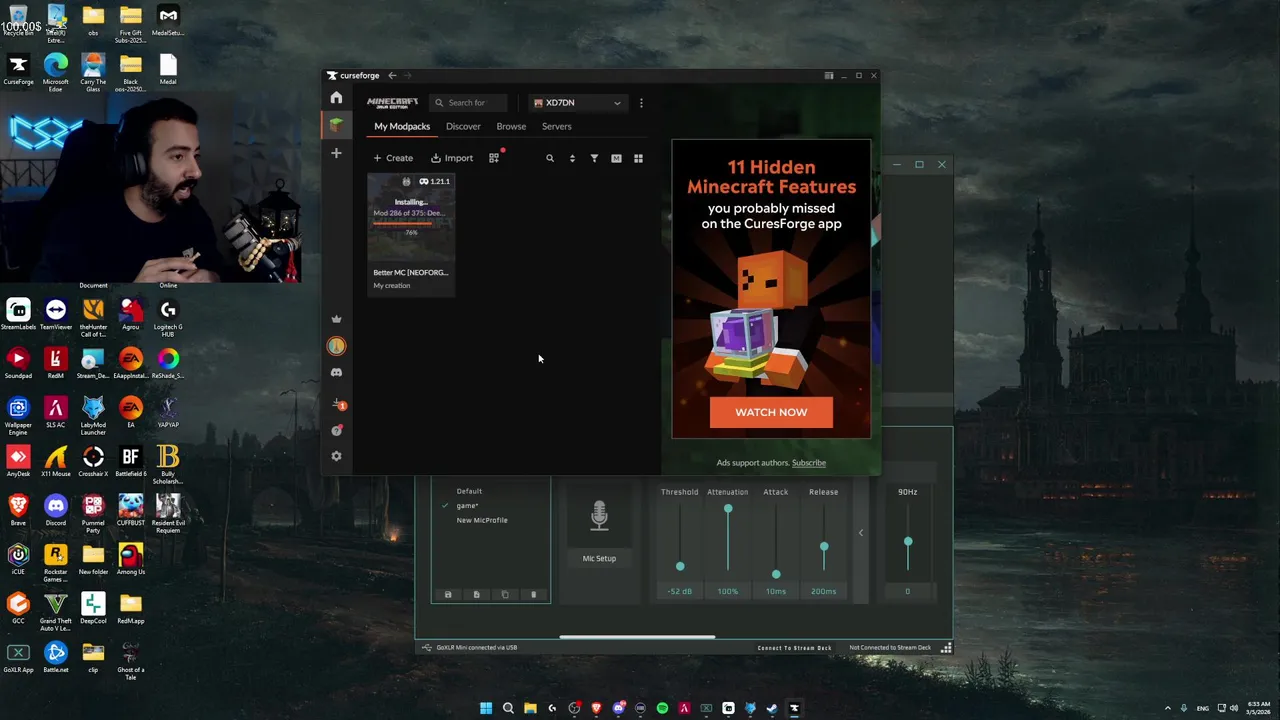This screenshot has width=1280, height=720.
Task: Add a new game with the plus icon
Action: [x=336, y=153]
